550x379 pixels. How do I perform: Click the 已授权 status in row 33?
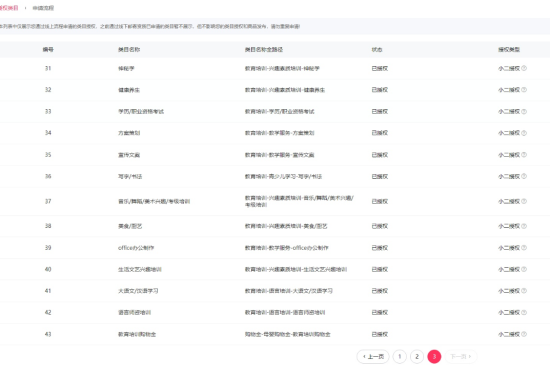380,112
